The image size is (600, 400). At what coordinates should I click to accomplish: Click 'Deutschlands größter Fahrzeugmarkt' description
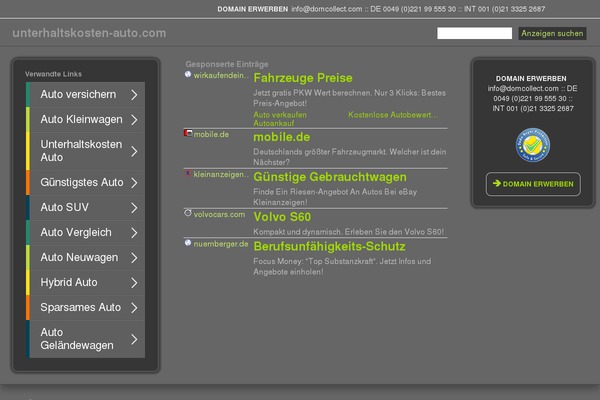click(x=350, y=157)
